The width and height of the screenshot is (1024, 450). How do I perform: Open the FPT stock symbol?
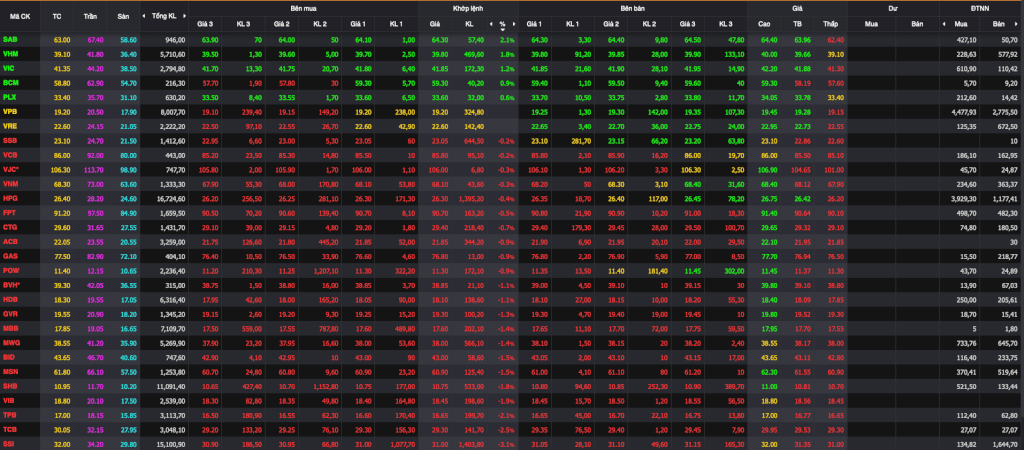click(x=9, y=212)
